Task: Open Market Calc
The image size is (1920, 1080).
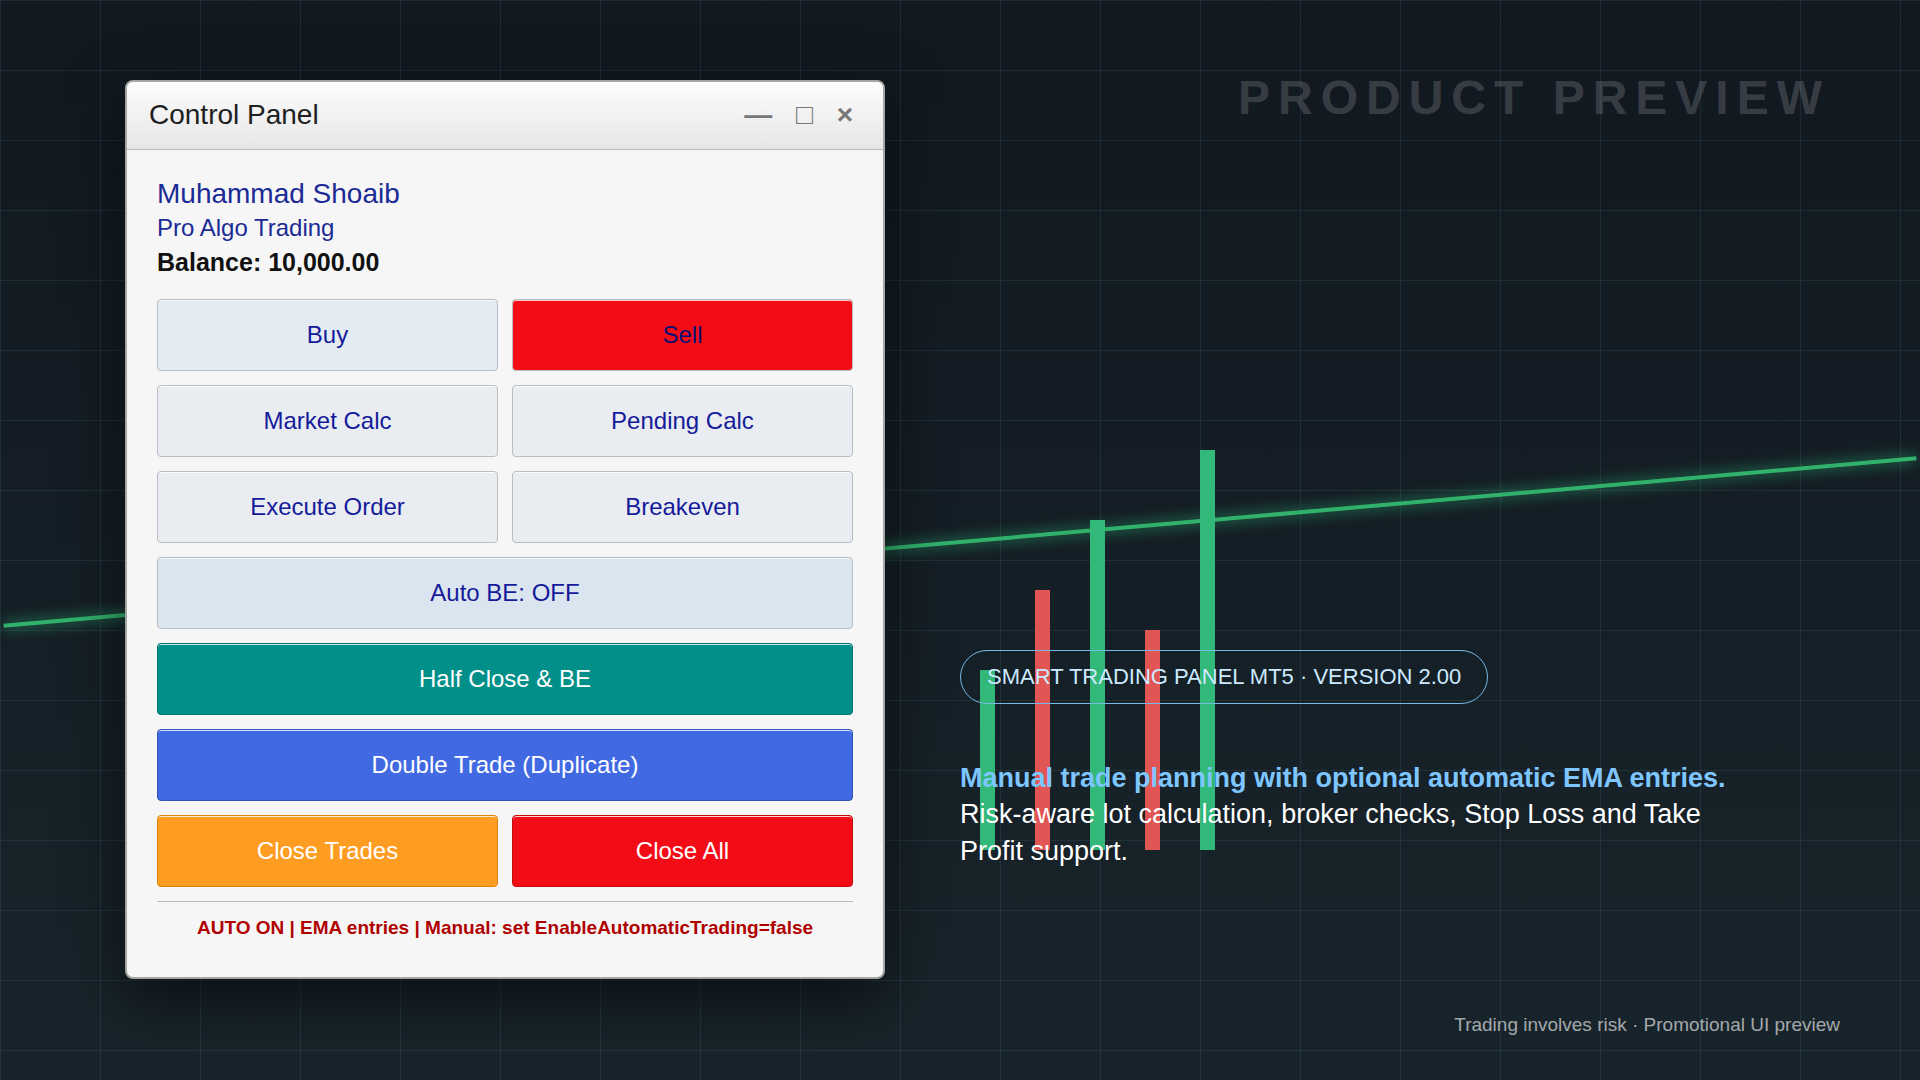Action: point(327,421)
